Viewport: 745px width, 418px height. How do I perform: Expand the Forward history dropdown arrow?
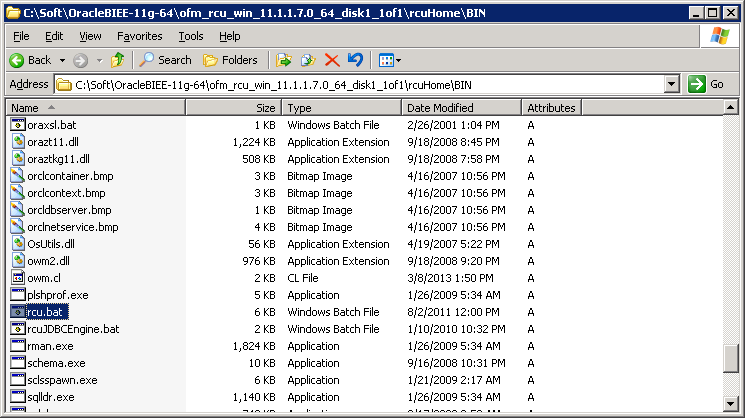[x=99, y=60]
